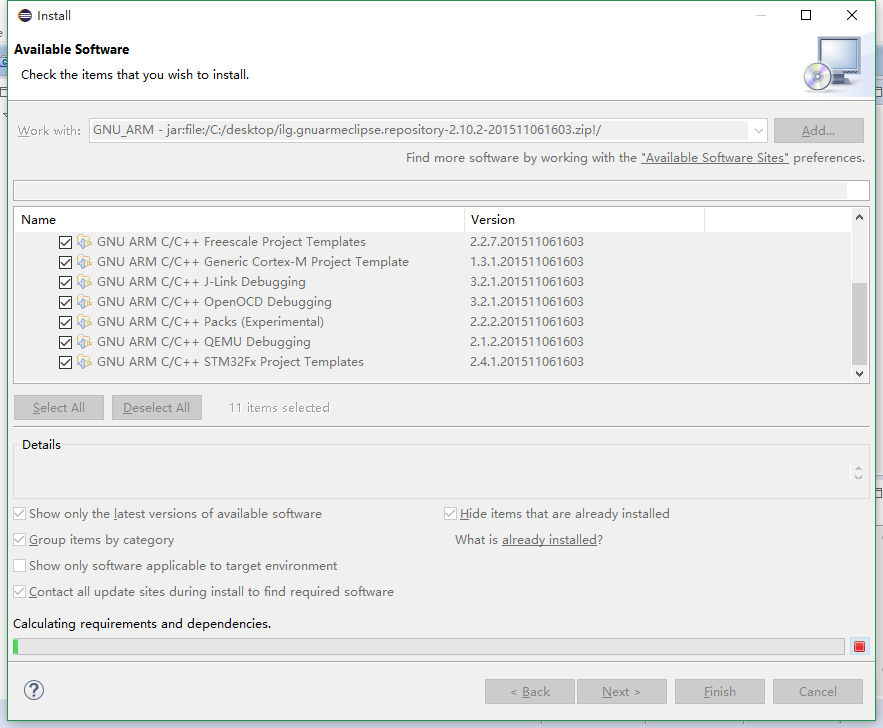Click the Packs (Experimental) feature icon
This screenshot has height=728, width=883.
click(x=84, y=321)
